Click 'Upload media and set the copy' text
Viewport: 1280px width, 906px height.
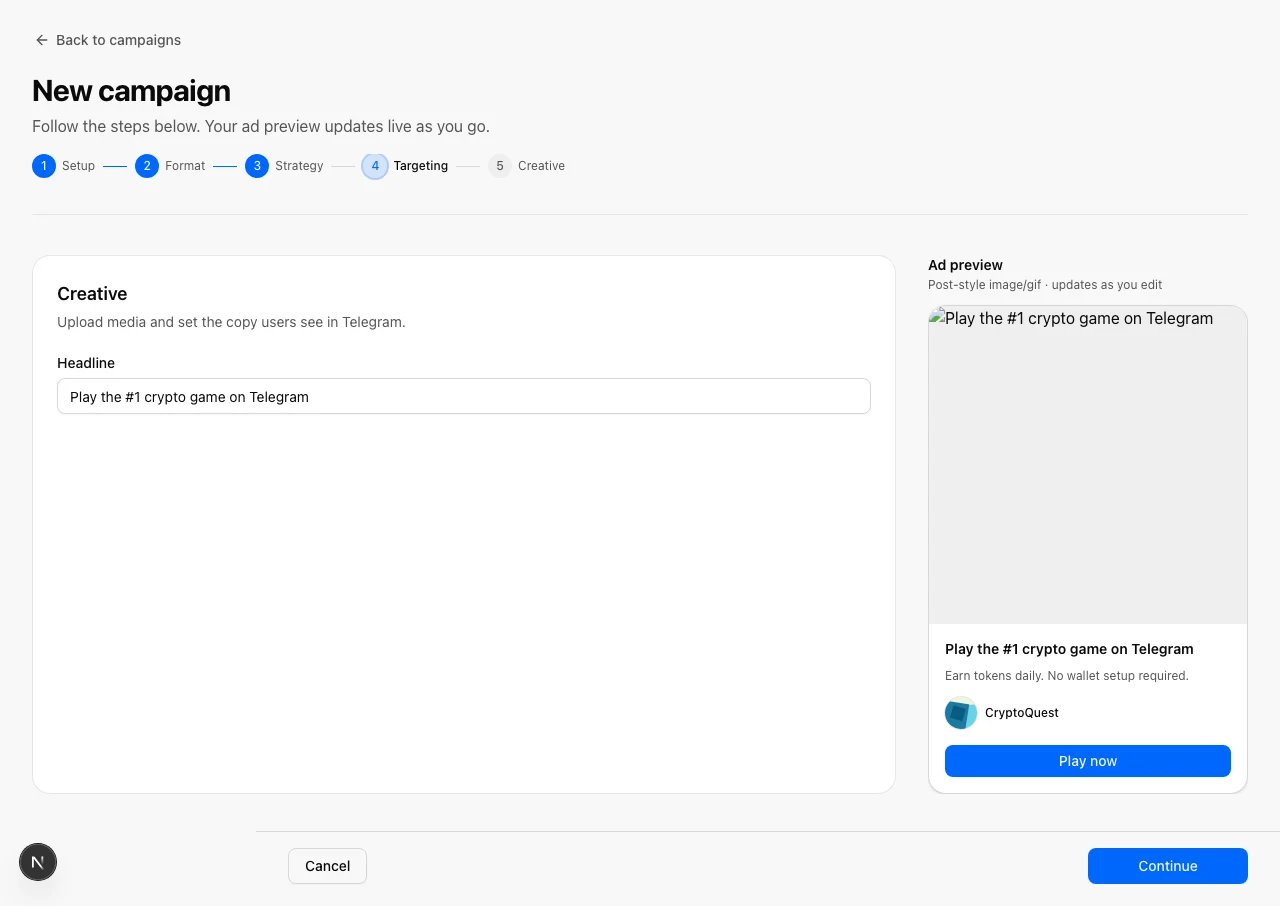tap(231, 322)
